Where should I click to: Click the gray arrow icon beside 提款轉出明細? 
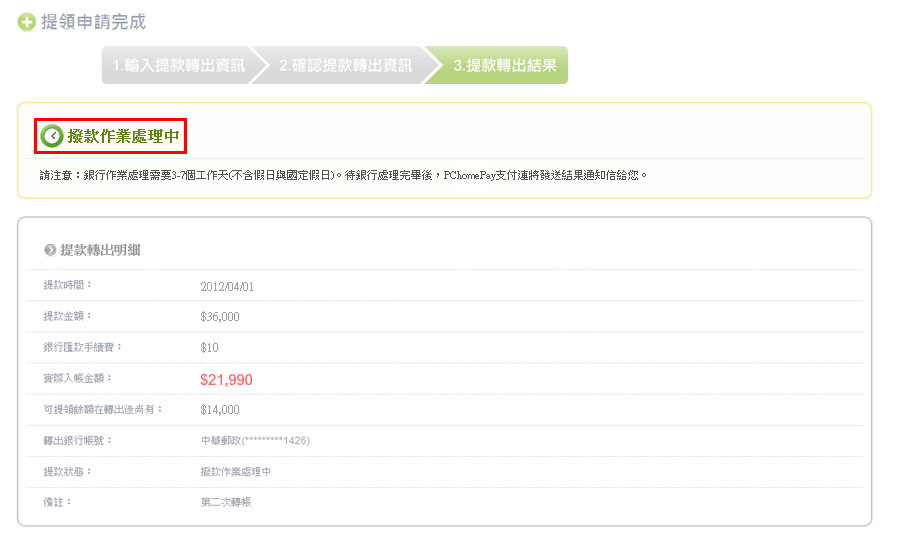coord(49,250)
